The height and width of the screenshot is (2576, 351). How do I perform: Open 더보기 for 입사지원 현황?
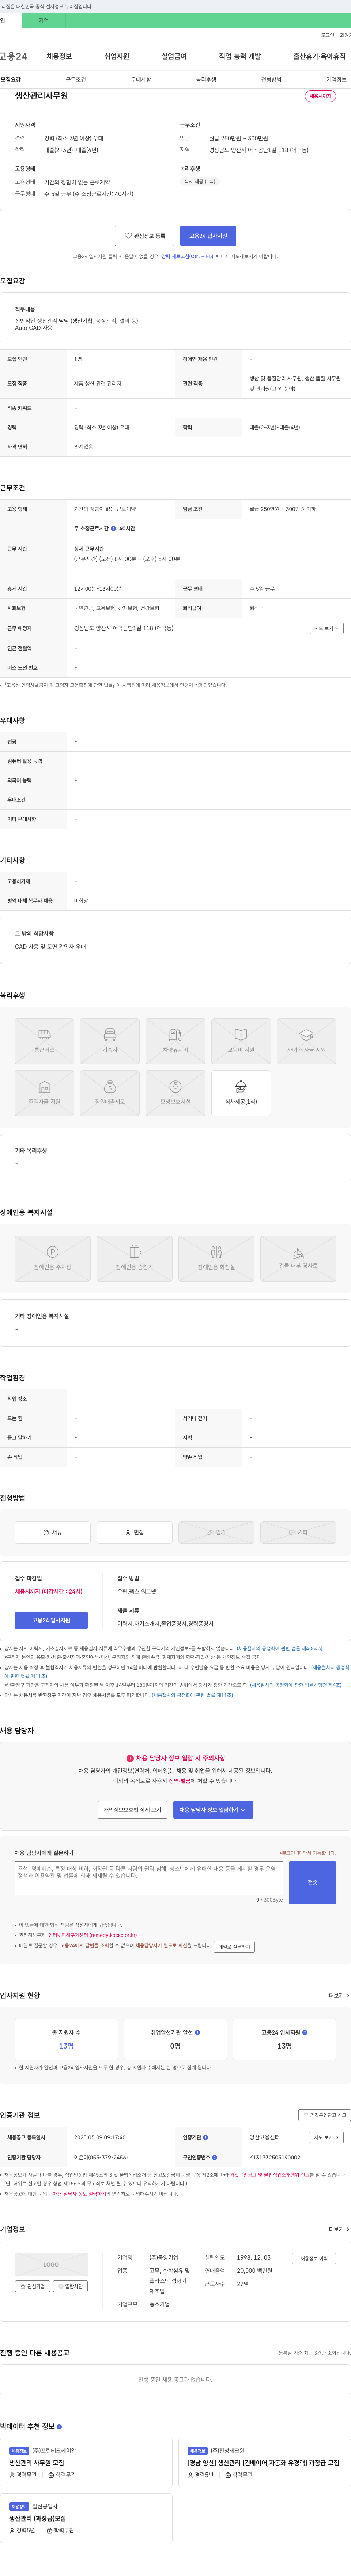(339, 1995)
